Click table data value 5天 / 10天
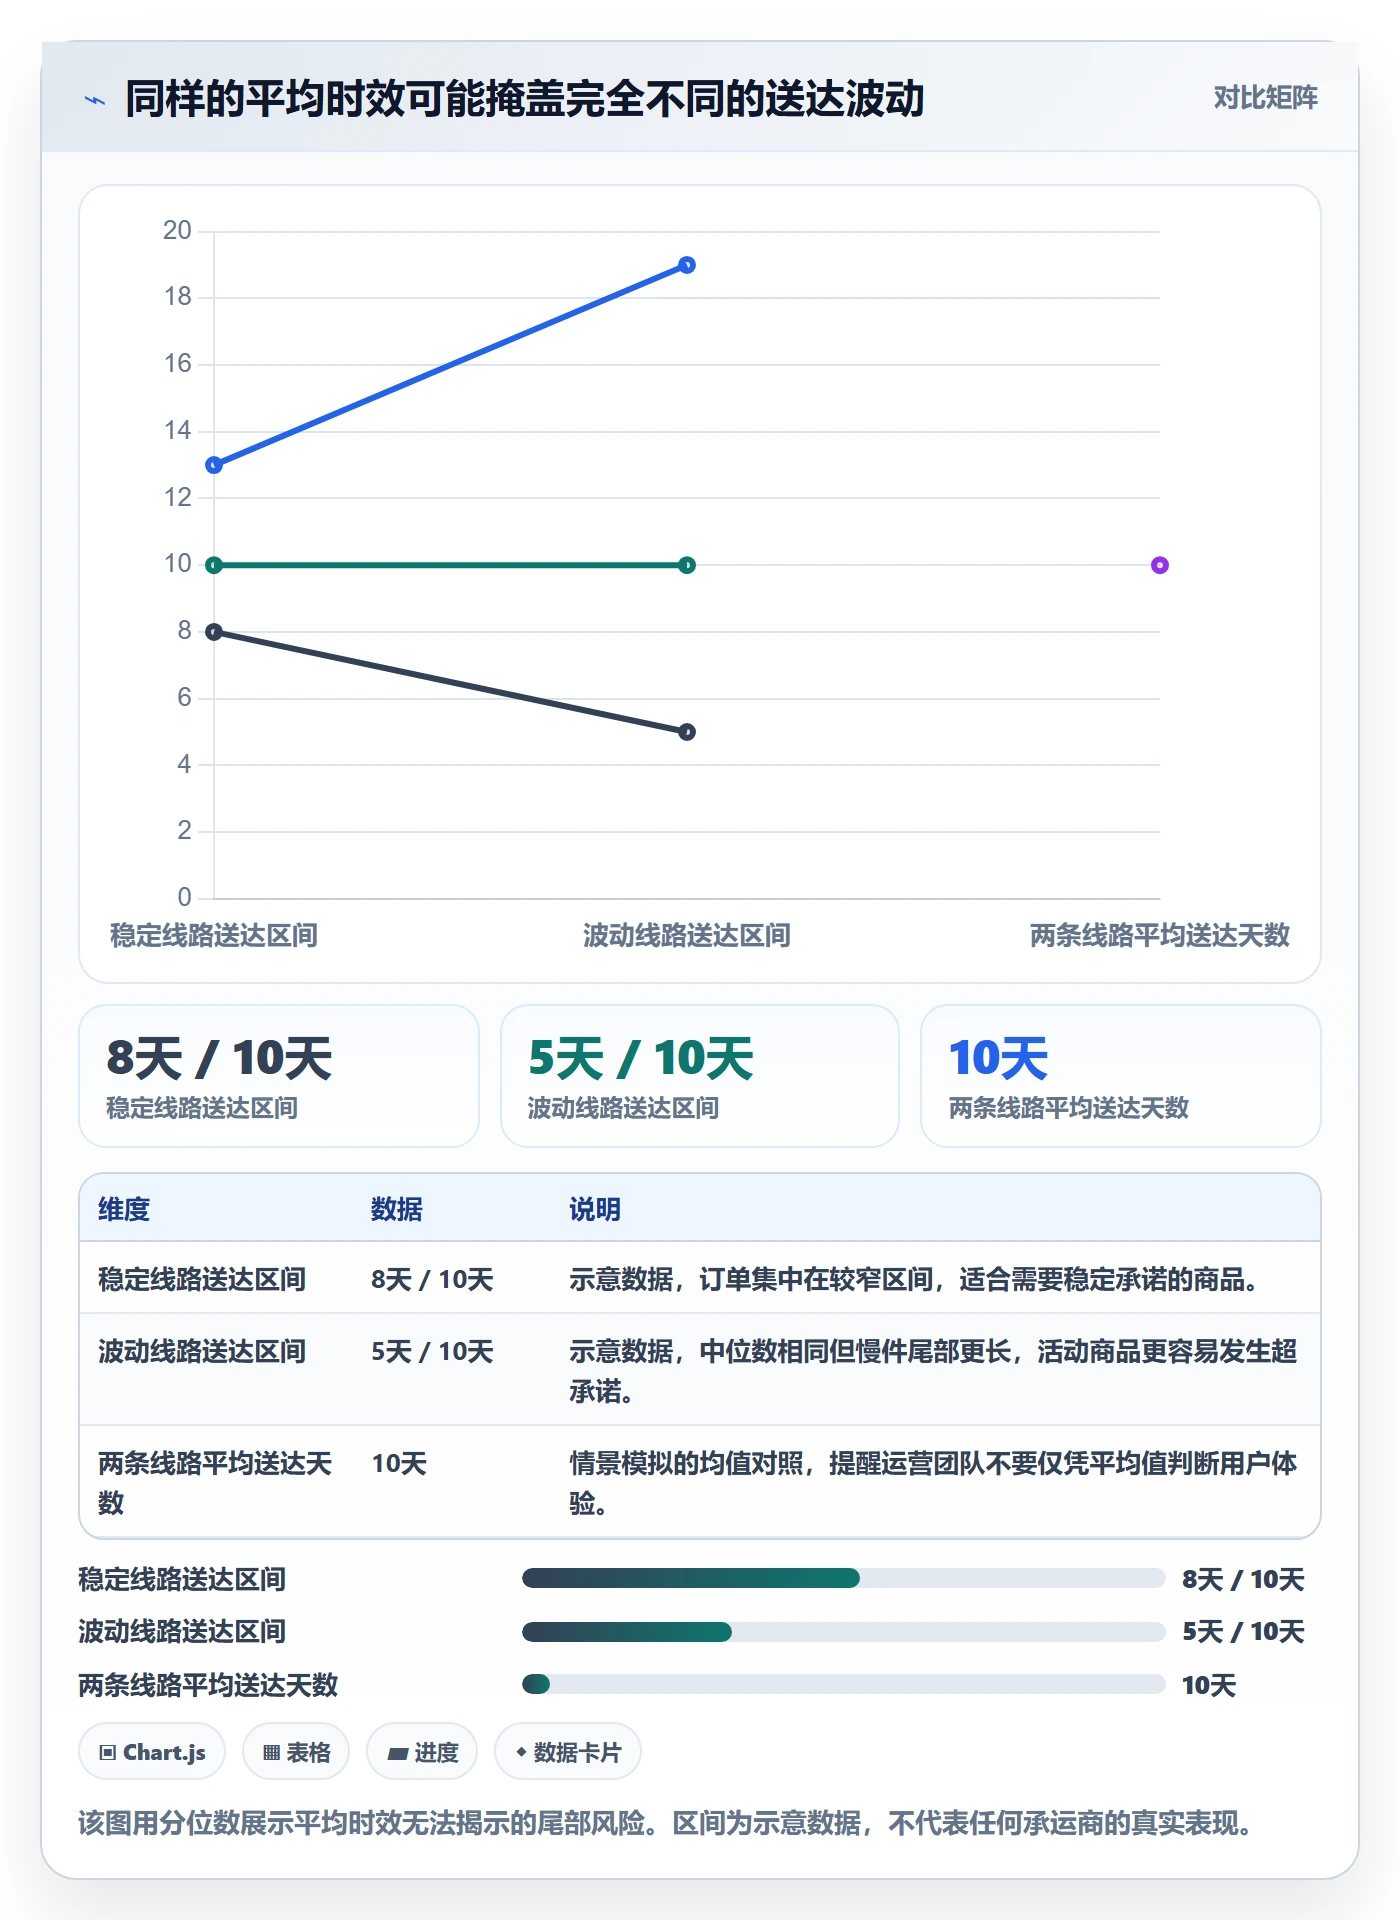This screenshot has height=1920, width=1400. coord(432,1351)
